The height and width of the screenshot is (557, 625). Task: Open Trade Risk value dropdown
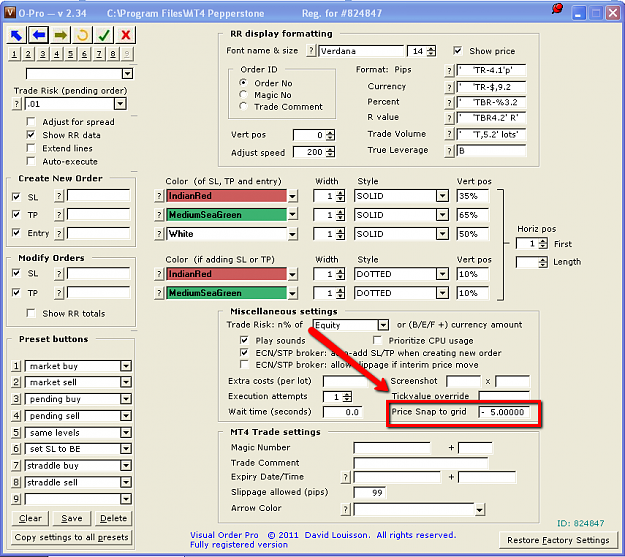coord(120,104)
